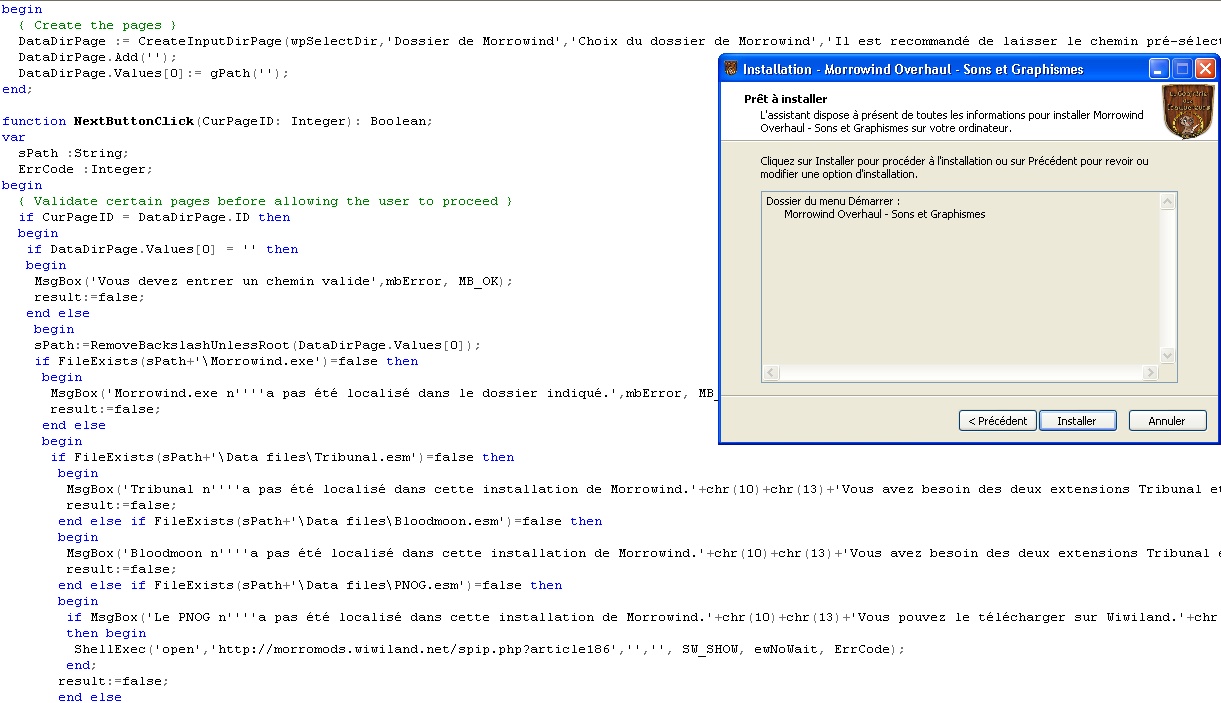Go back with the Précédent button

[998, 421]
